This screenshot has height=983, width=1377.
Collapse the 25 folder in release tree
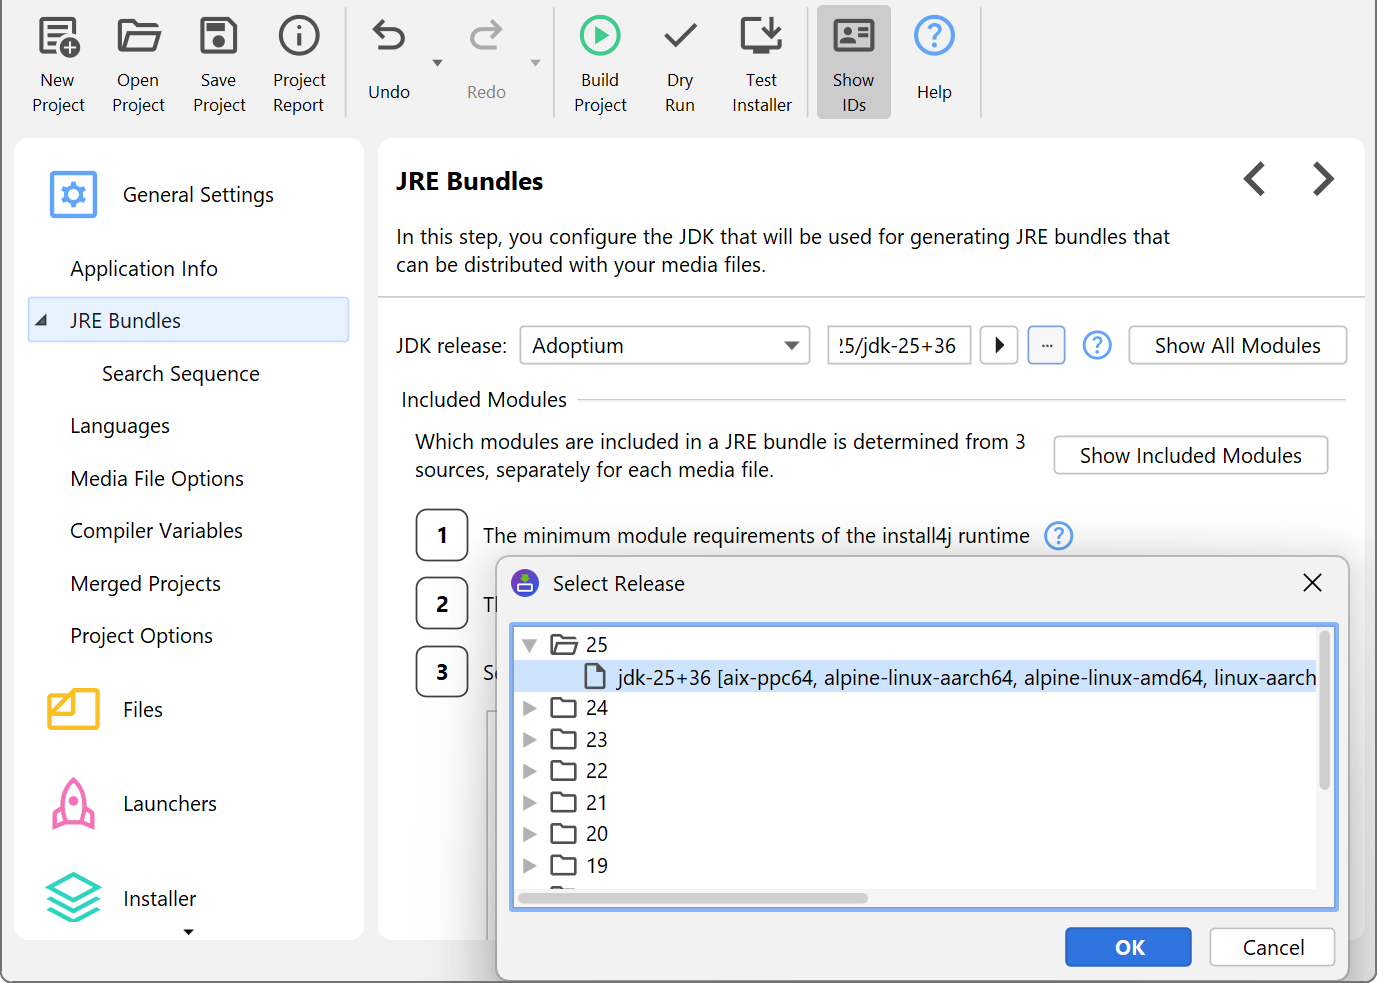pyautogui.click(x=530, y=645)
